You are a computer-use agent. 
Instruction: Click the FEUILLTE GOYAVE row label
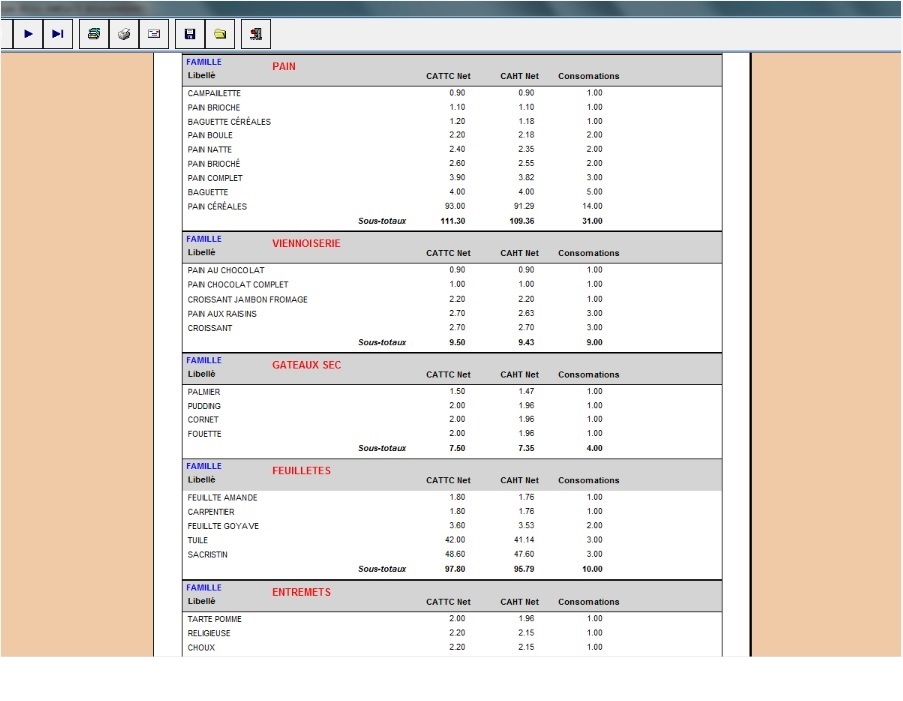coord(223,526)
